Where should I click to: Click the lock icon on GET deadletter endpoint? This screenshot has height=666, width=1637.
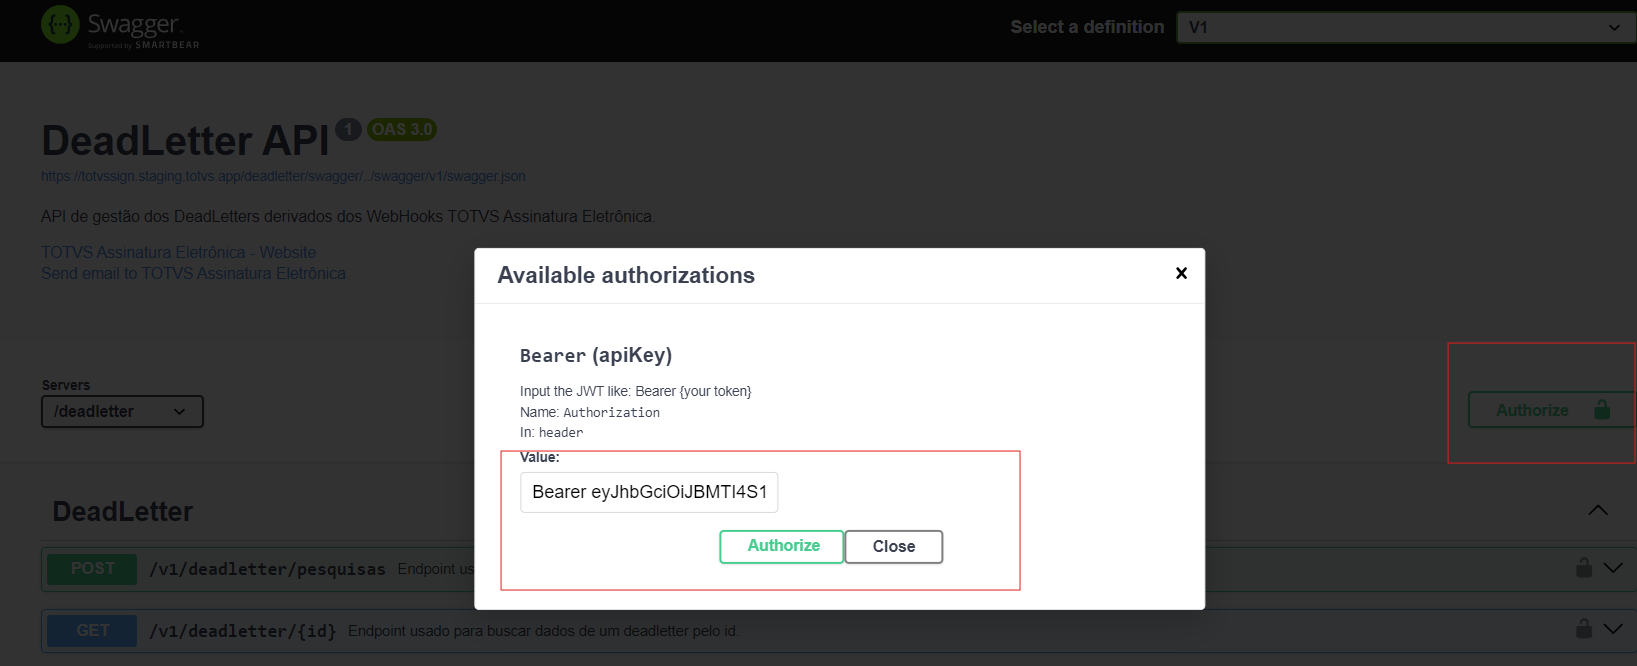(x=1583, y=629)
